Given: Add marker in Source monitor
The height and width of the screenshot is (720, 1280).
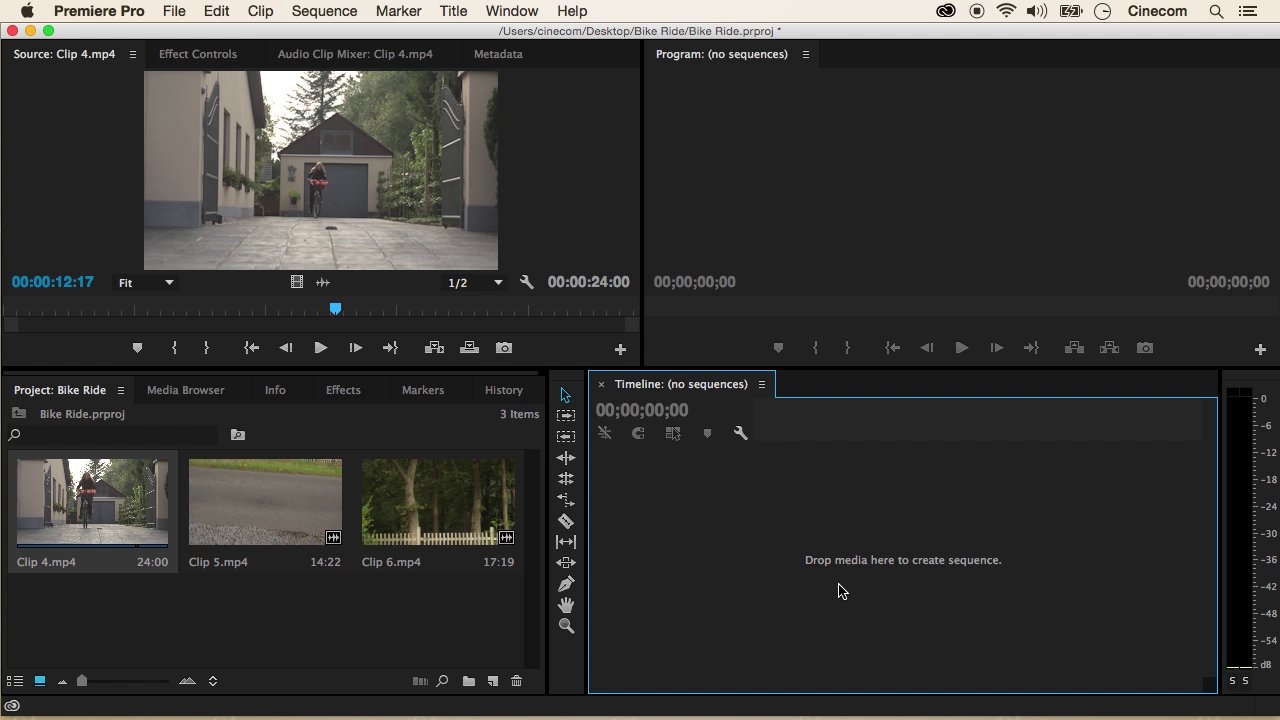Looking at the screenshot, I should (137, 348).
